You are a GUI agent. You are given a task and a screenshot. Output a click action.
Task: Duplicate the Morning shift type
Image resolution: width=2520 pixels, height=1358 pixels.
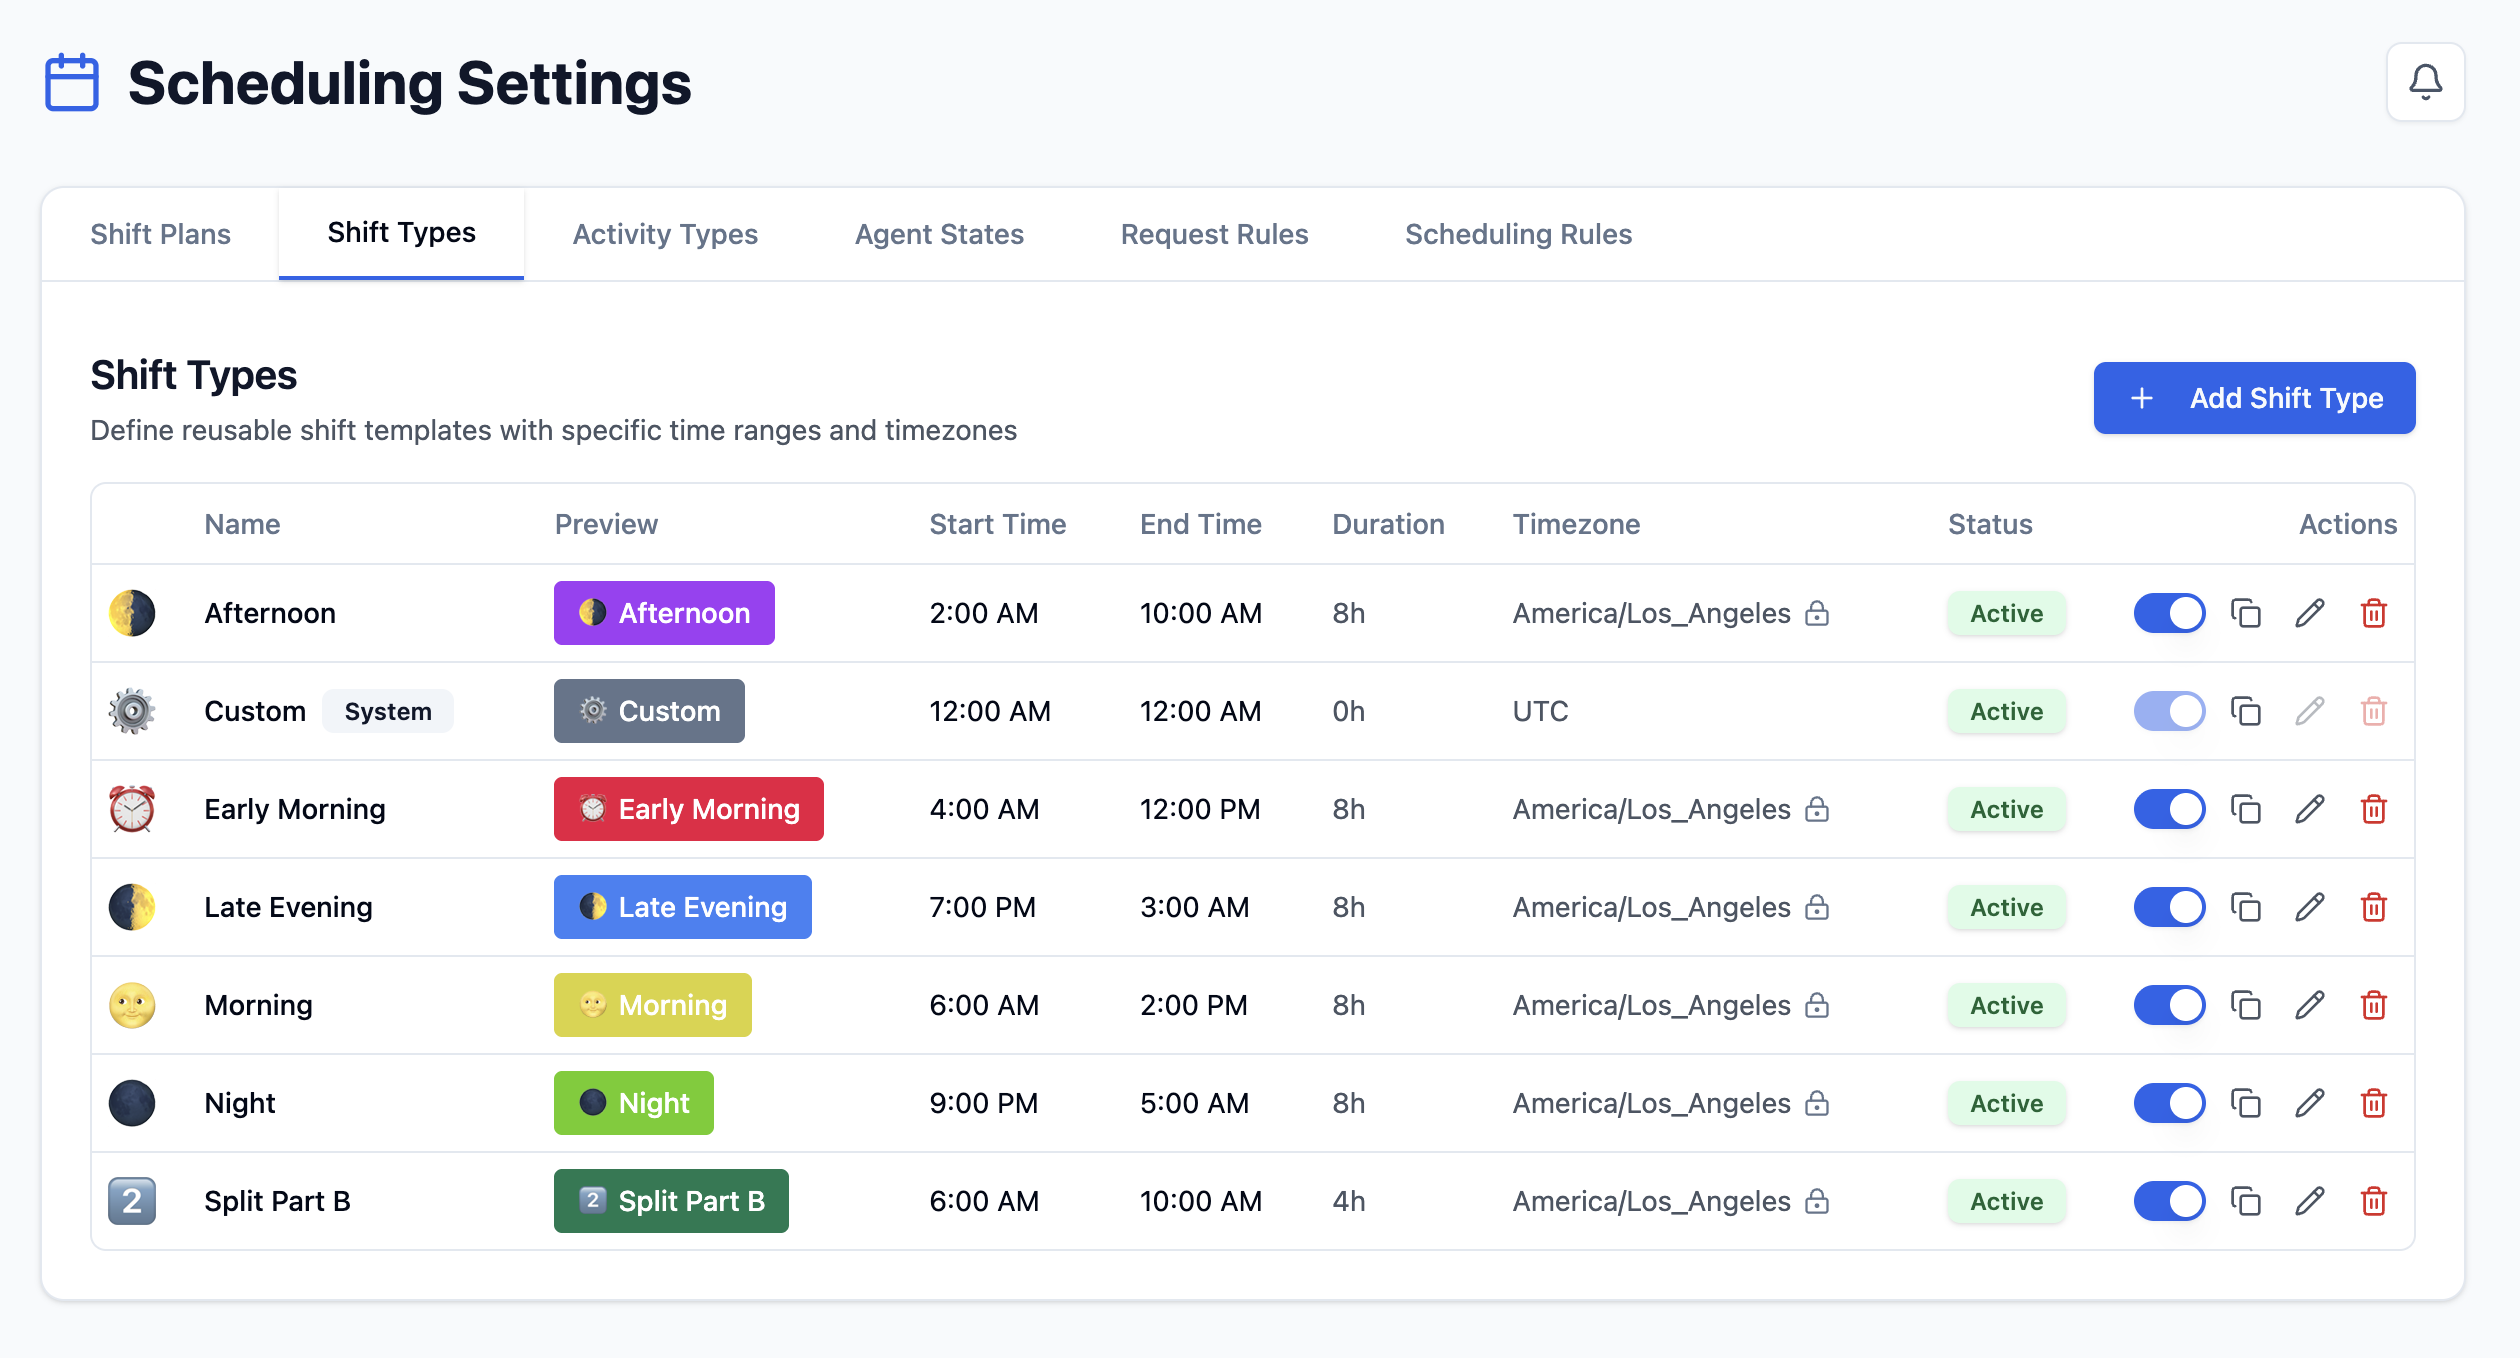[2246, 1005]
